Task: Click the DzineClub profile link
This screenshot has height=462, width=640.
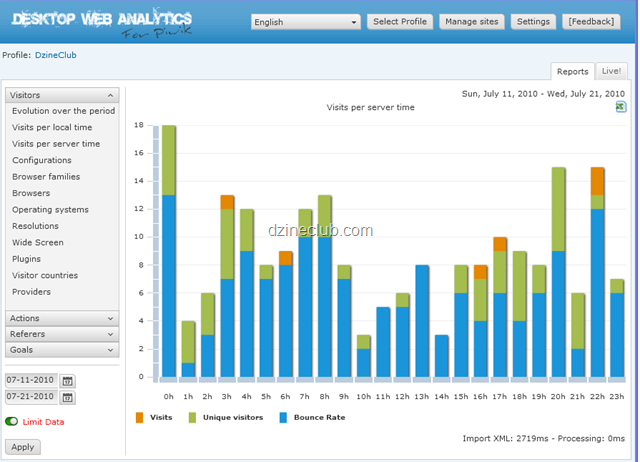Action: (x=56, y=55)
